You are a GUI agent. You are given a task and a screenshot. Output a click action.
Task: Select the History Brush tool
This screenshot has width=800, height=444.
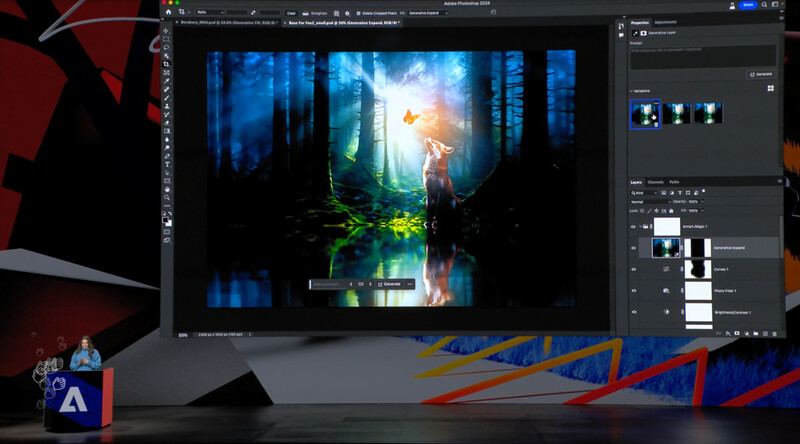(166, 115)
